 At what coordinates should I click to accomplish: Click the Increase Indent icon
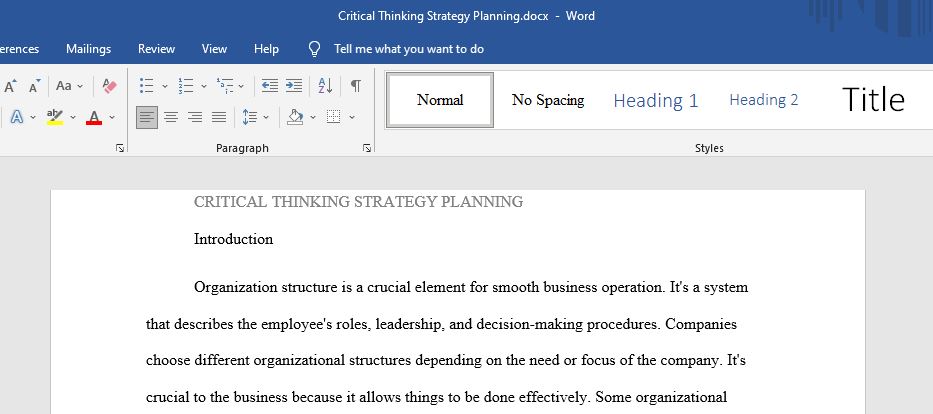(293, 86)
